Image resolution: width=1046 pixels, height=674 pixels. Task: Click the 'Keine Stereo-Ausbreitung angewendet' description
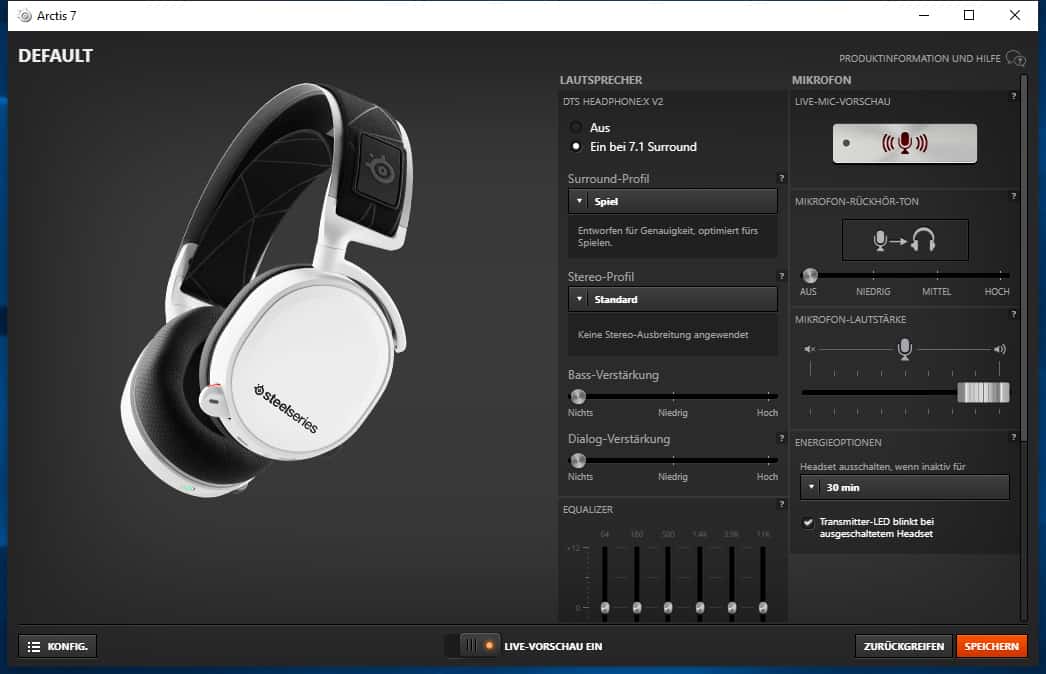click(663, 335)
